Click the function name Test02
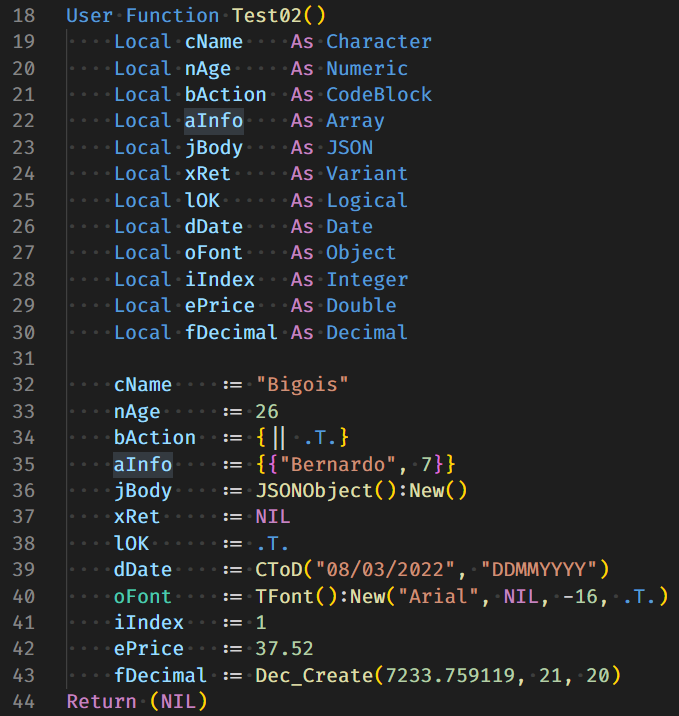 [x=267, y=16]
